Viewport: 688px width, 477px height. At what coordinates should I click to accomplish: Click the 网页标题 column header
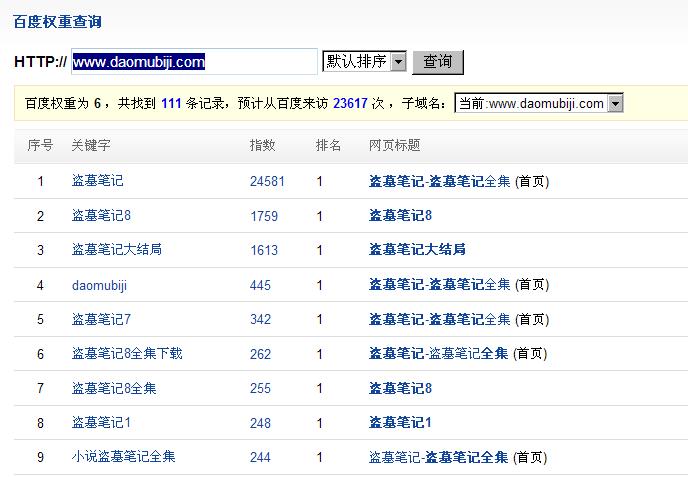[x=394, y=145]
